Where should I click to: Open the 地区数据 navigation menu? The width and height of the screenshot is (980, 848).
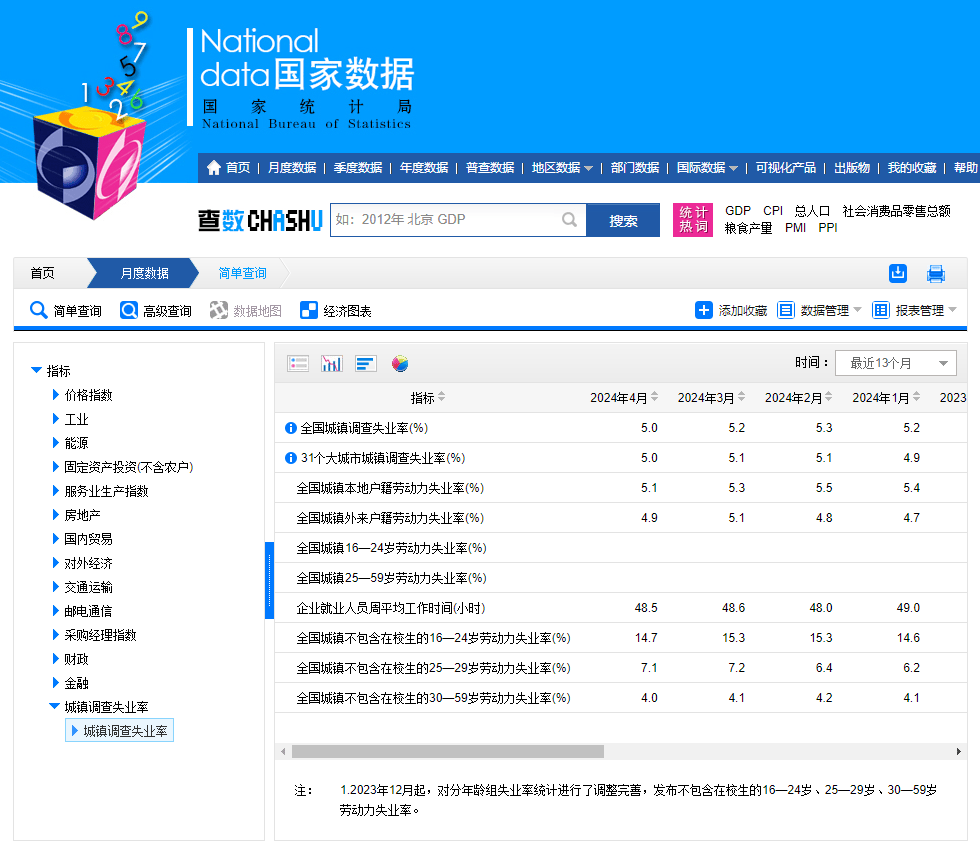point(561,168)
